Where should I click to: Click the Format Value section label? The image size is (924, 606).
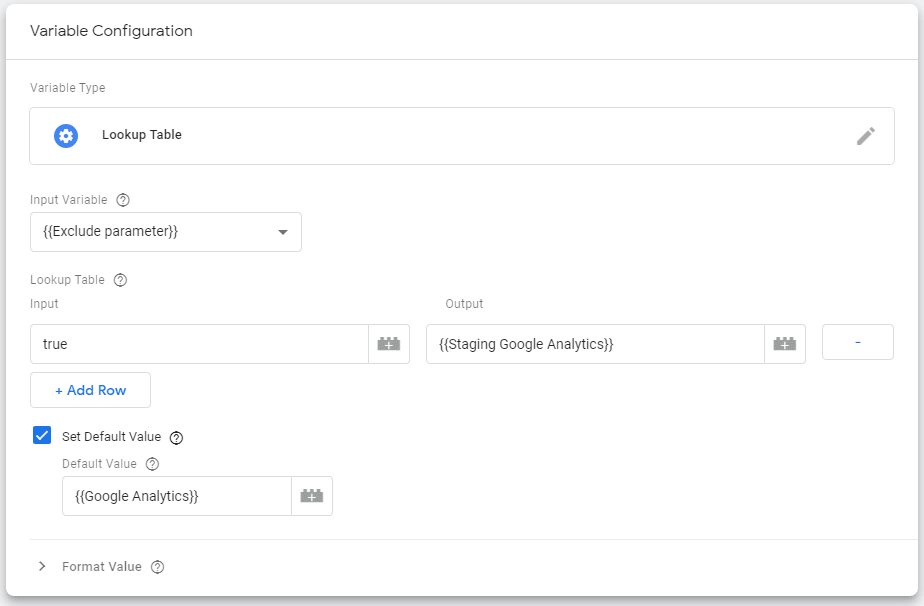click(102, 567)
